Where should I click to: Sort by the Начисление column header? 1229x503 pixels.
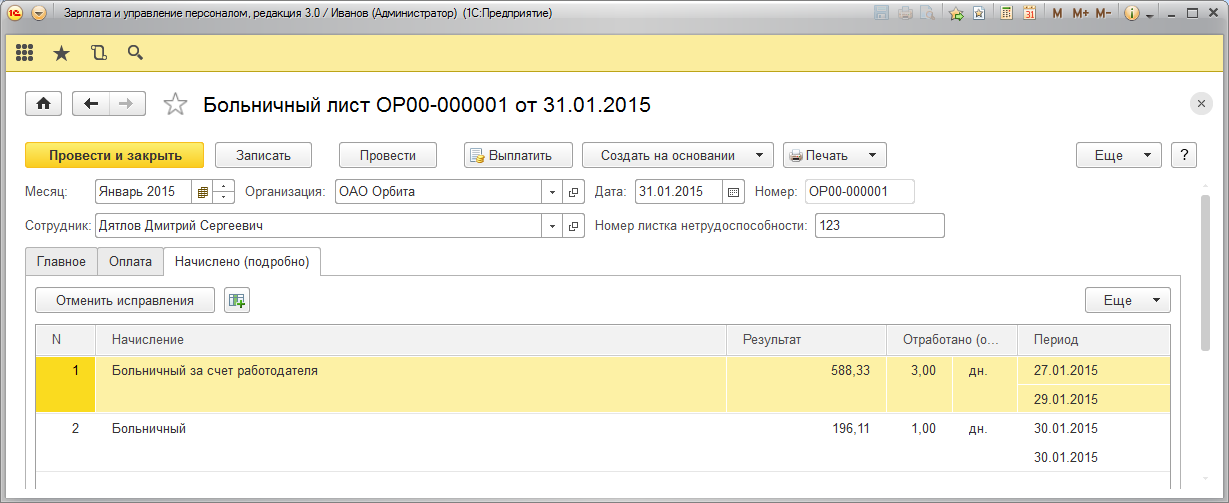[x=411, y=340]
